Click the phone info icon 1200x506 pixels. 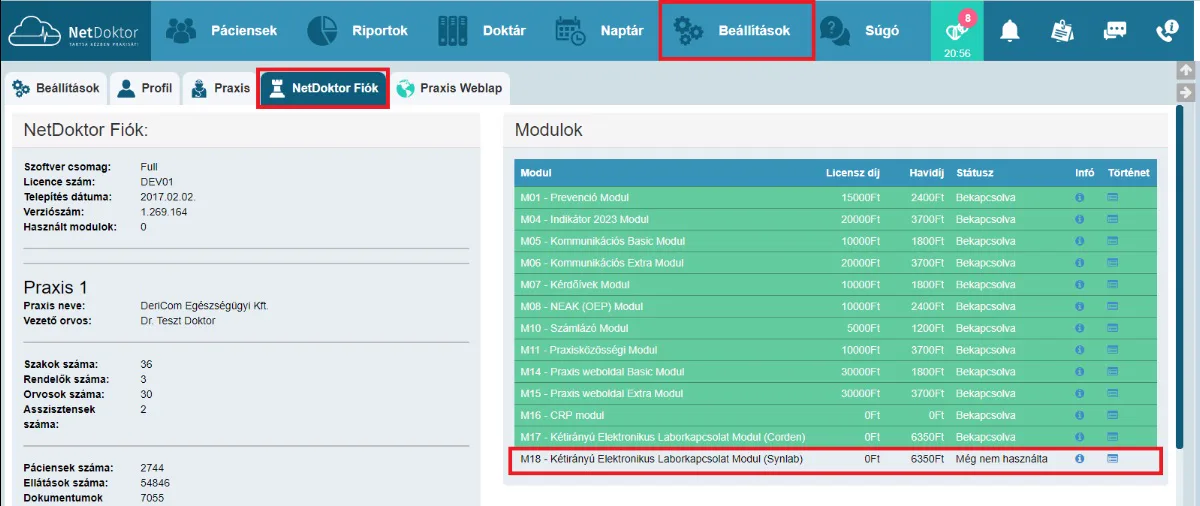click(1167, 31)
